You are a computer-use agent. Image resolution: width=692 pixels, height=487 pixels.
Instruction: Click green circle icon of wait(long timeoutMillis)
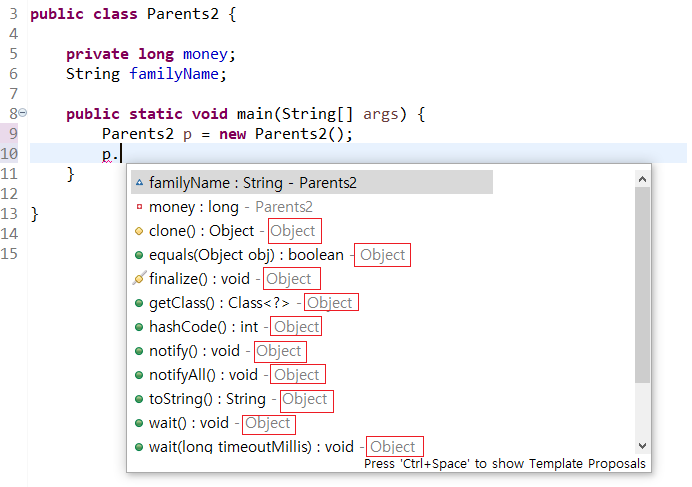click(x=139, y=447)
